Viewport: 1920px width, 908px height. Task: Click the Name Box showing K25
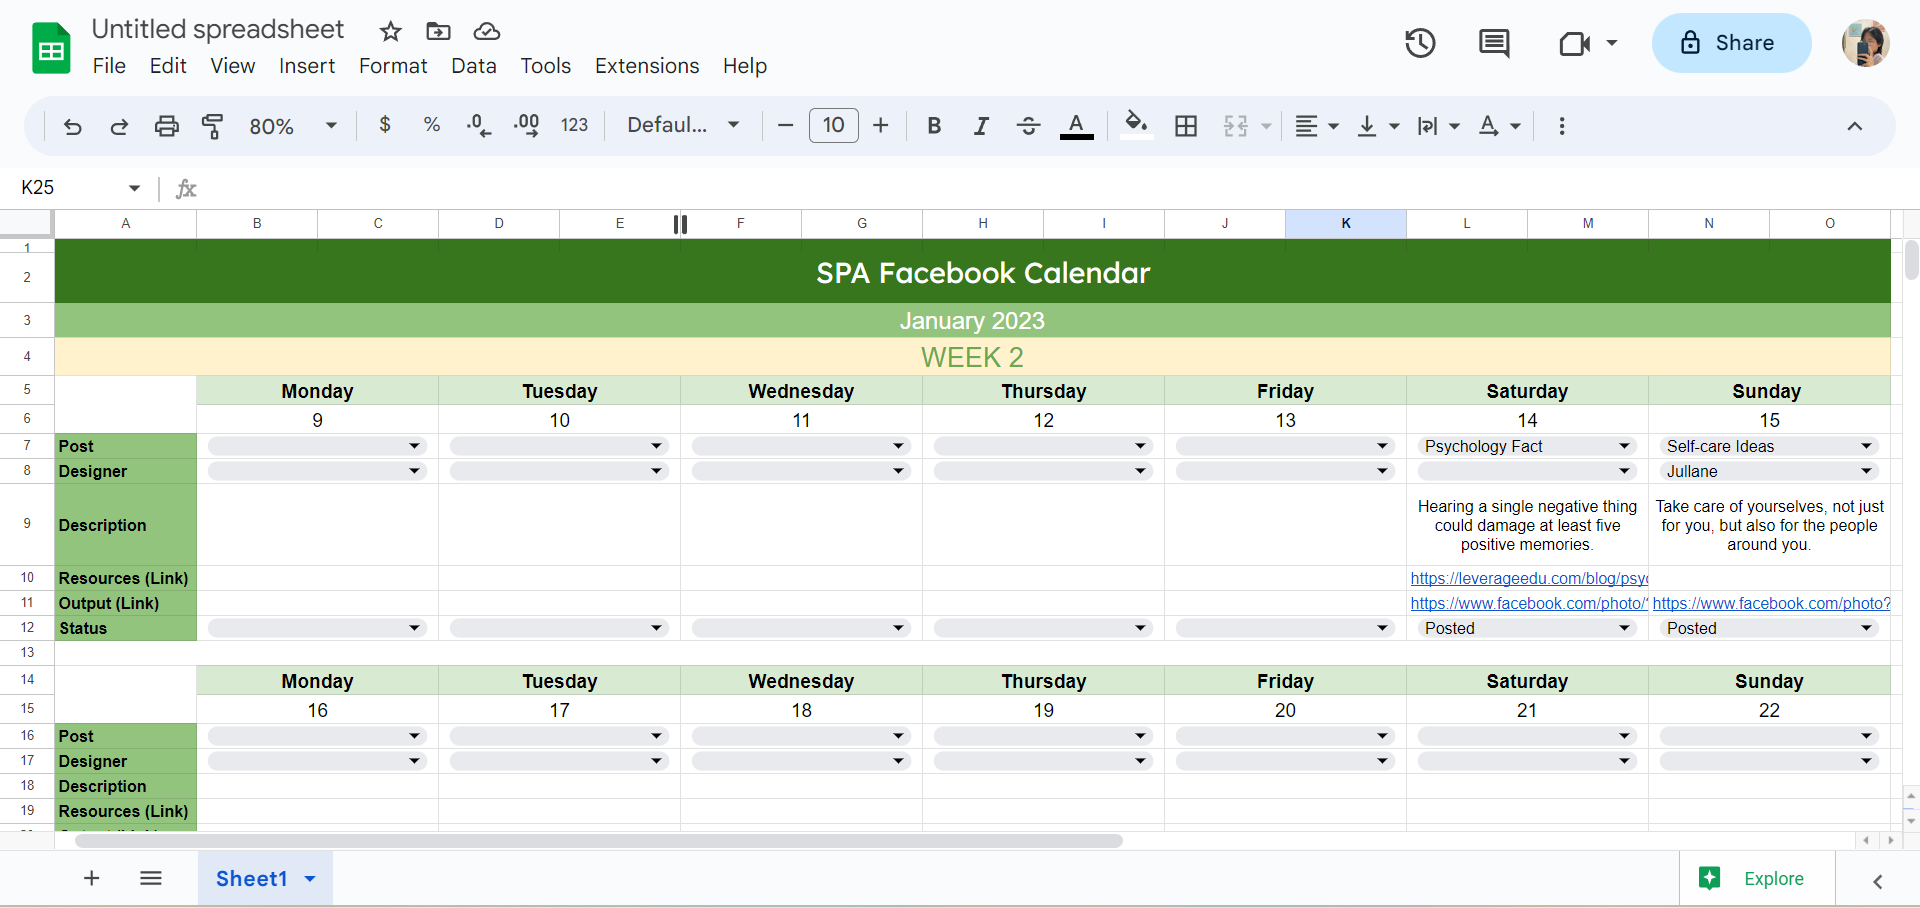[70, 188]
